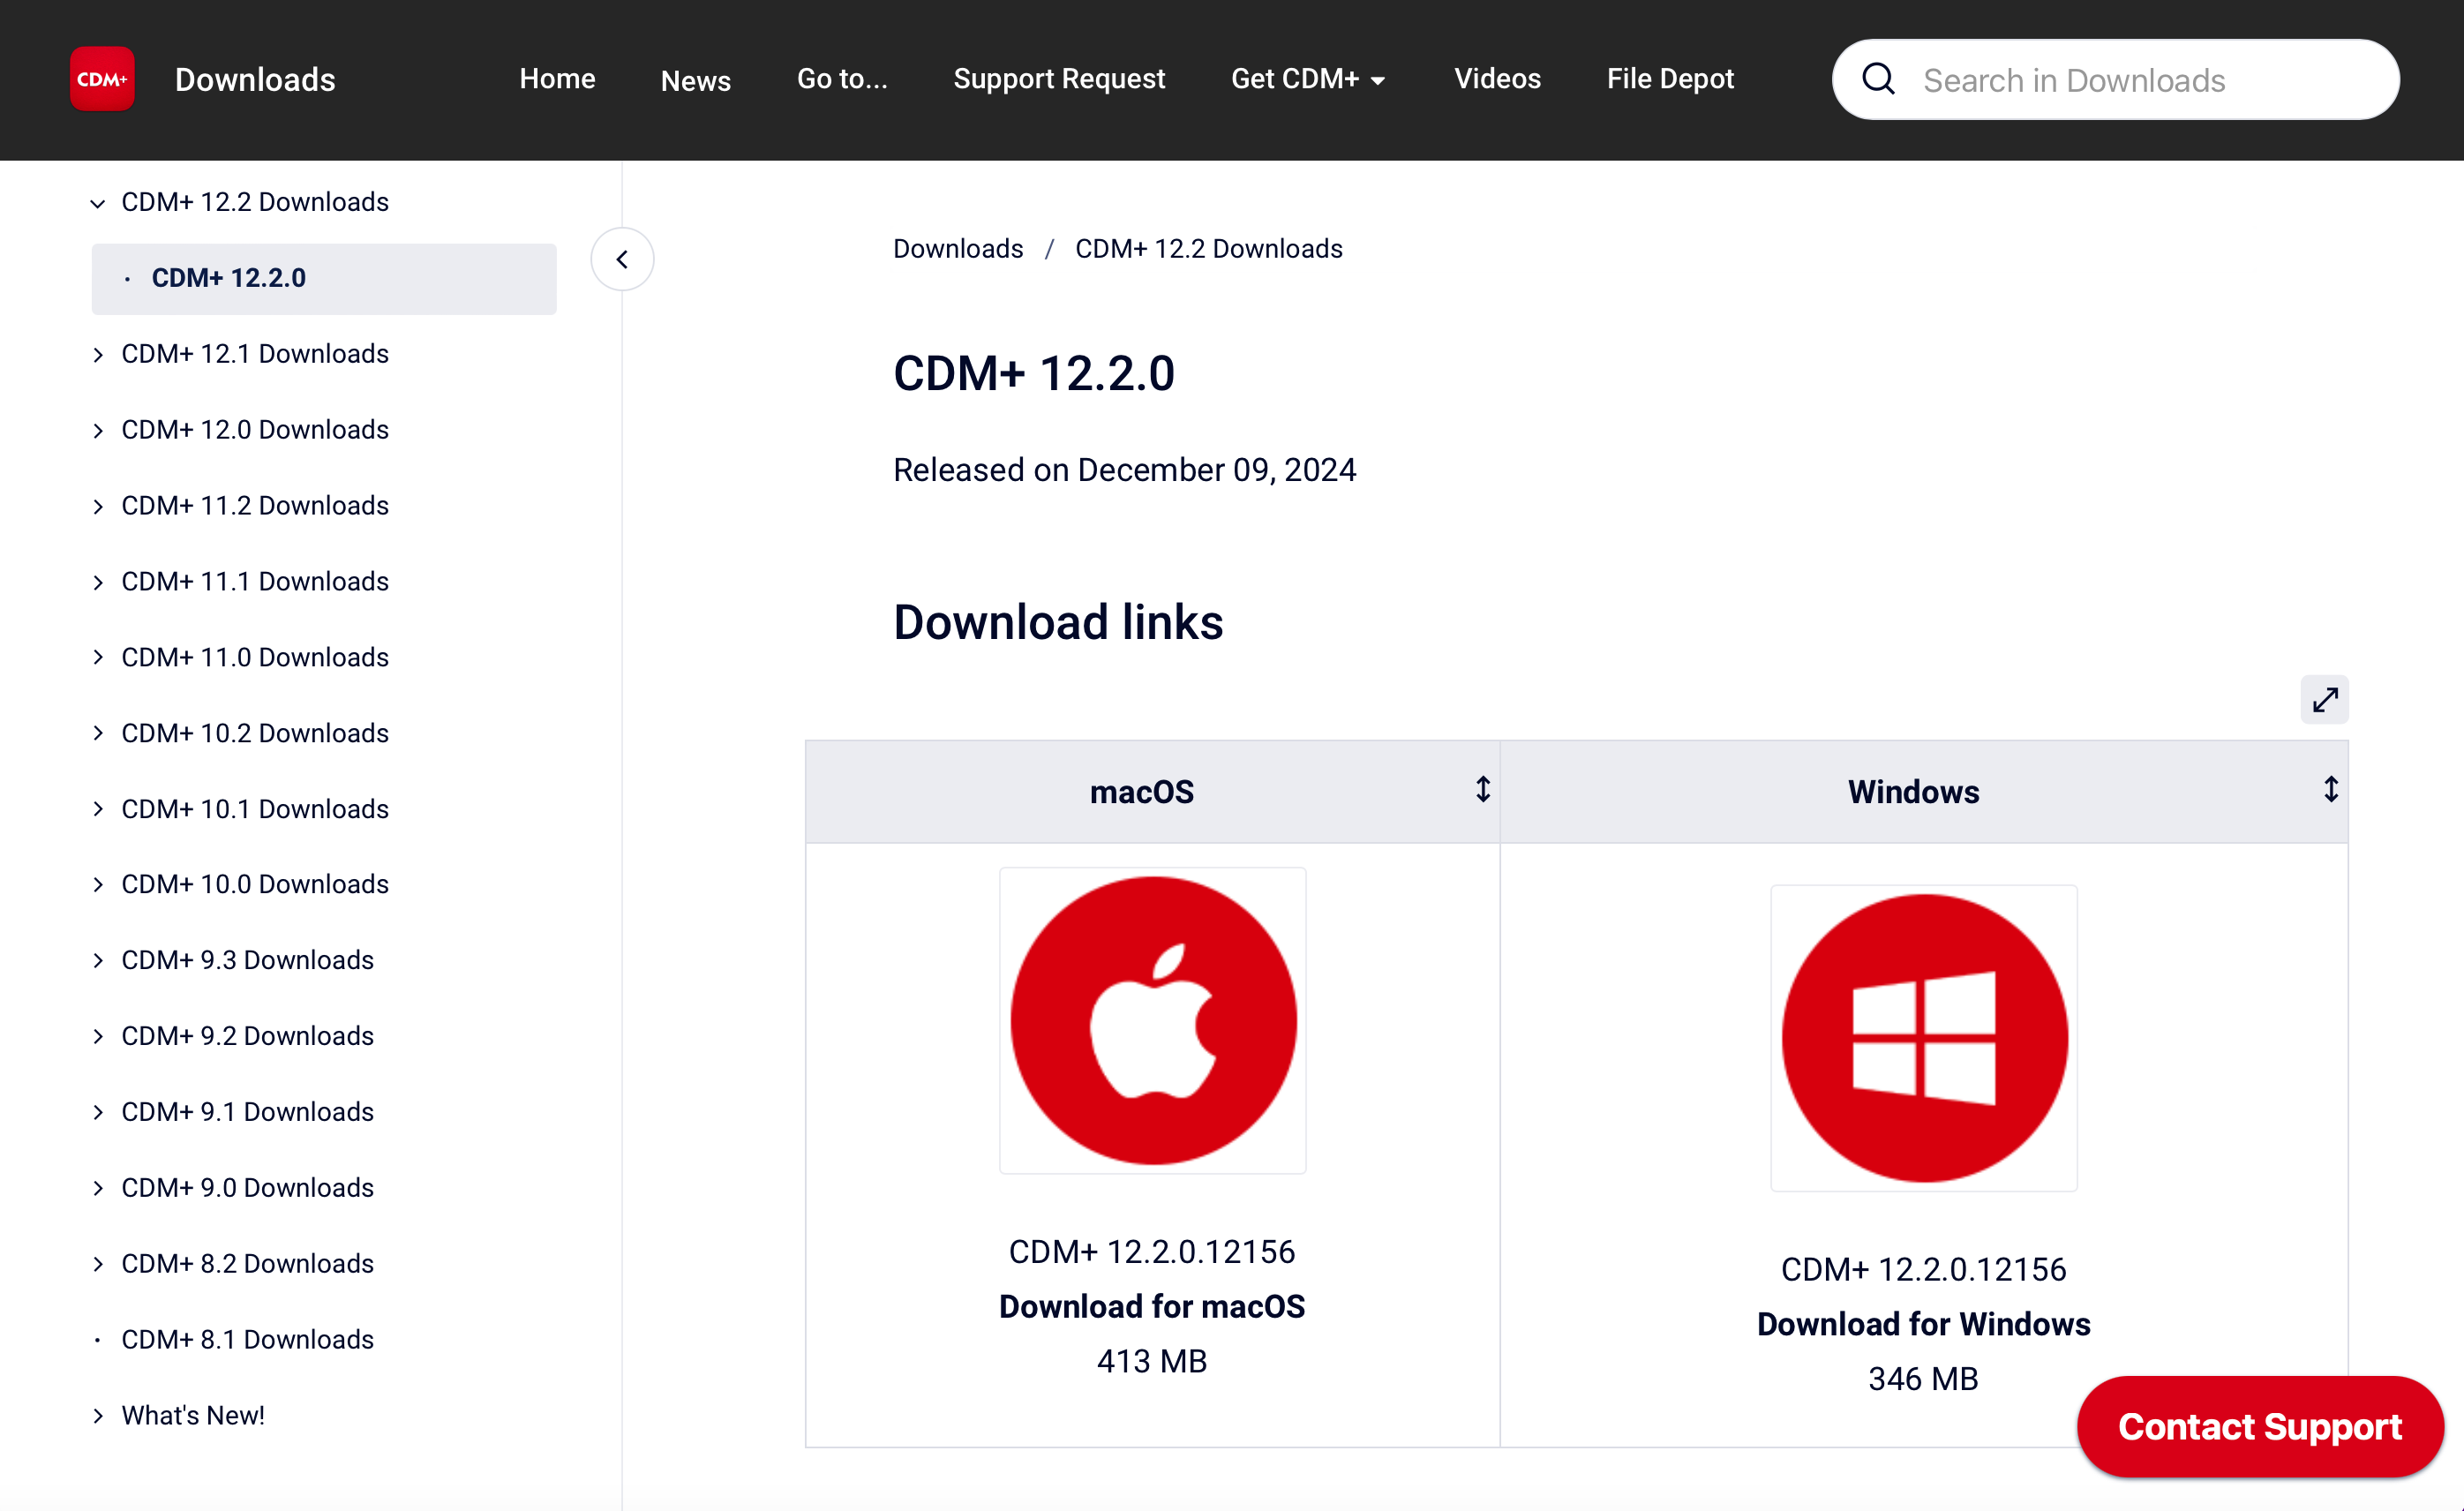Collapse the CDM+ 12.2 Downloads tree

tap(98, 203)
